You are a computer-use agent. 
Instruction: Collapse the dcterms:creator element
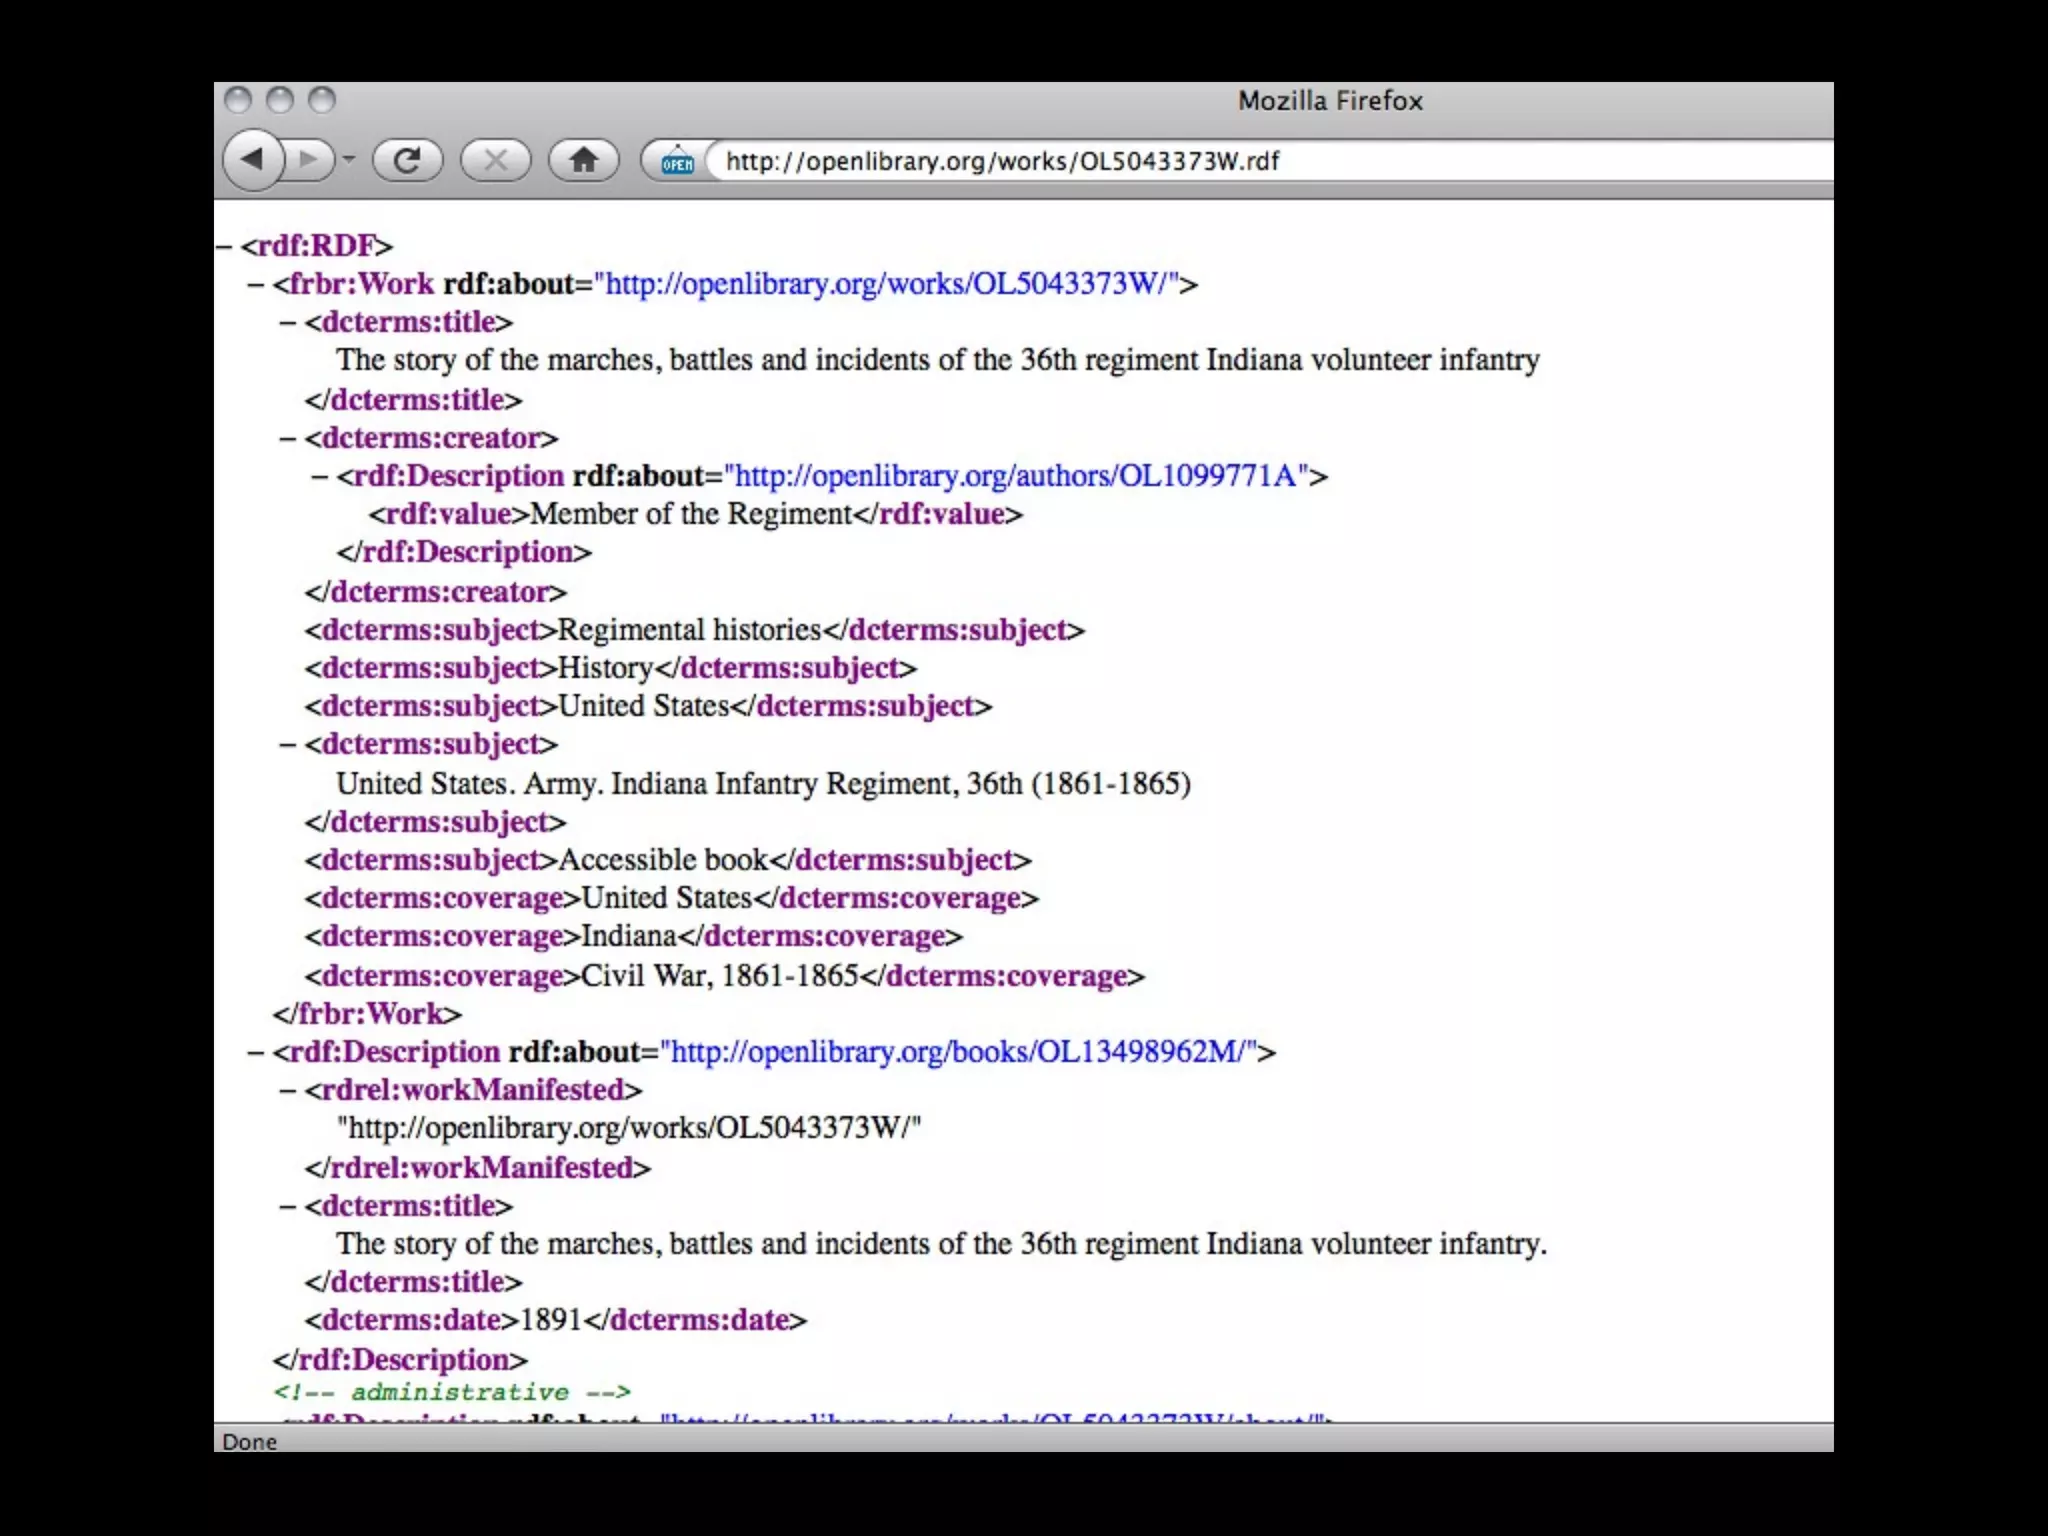(288, 439)
